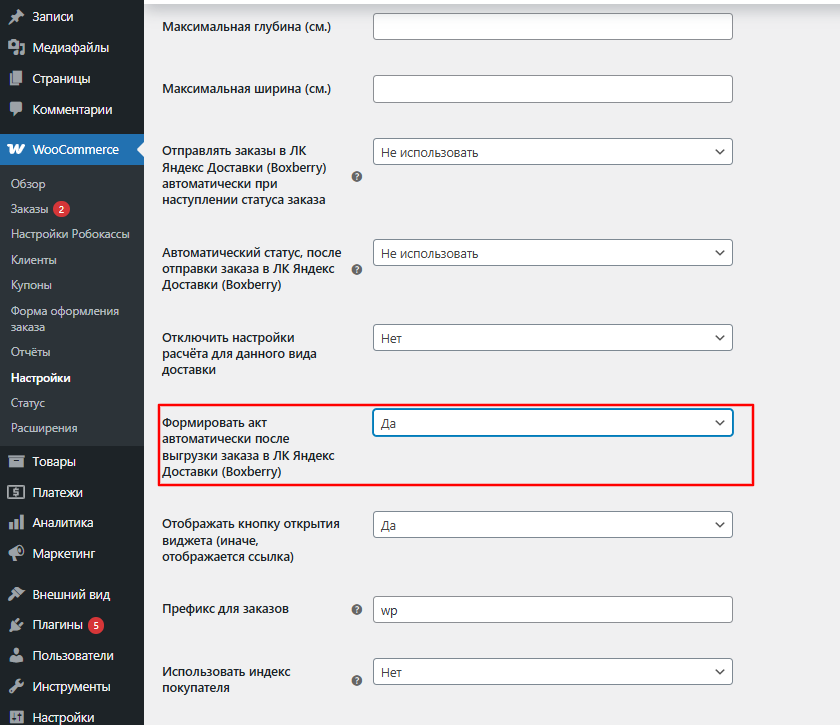Open the Клиенты submenu link
The height and width of the screenshot is (725, 840).
(x=34, y=260)
